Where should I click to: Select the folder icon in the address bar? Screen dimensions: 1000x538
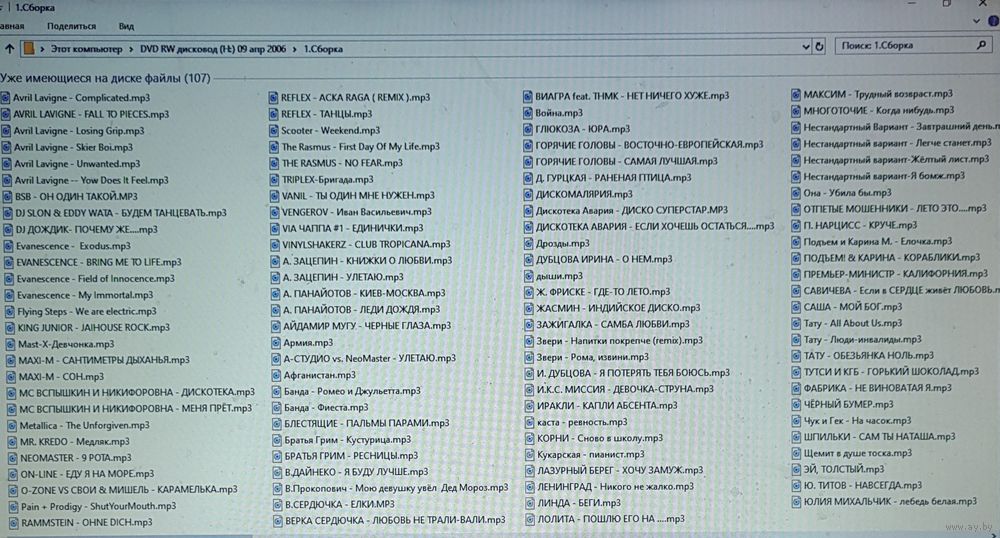point(29,48)
